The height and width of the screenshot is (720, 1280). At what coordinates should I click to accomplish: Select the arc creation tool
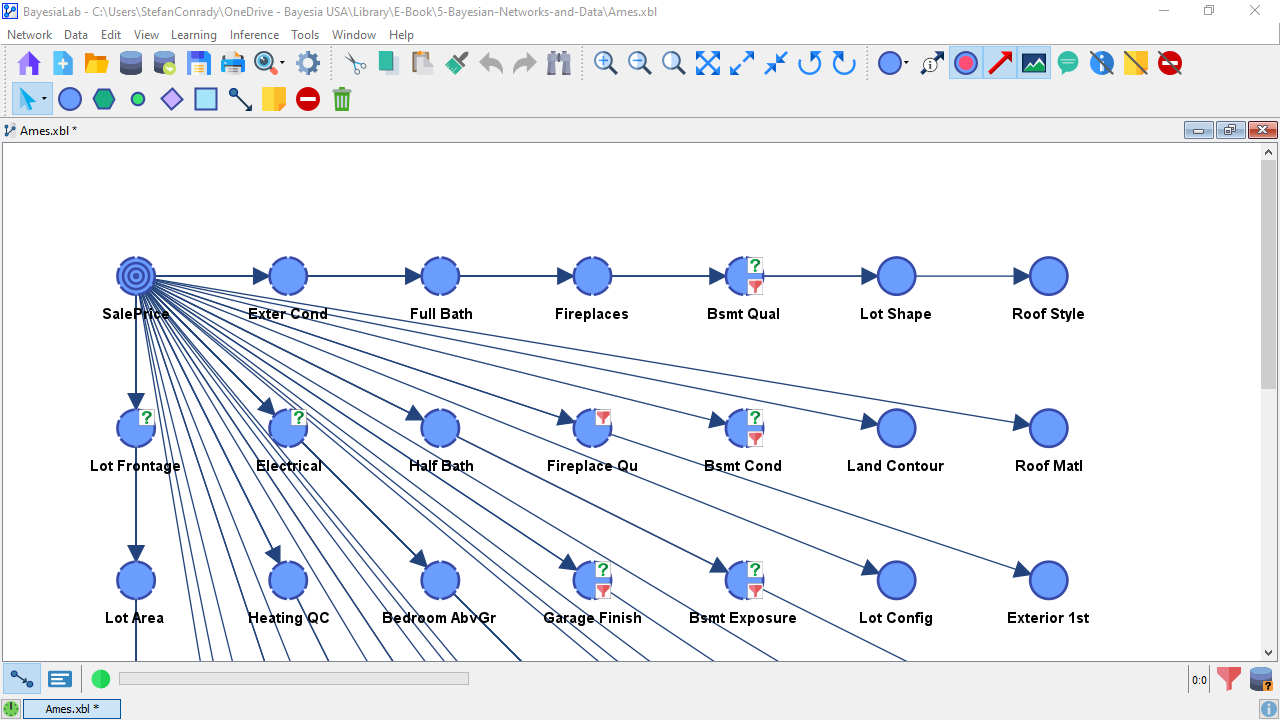(240, 99)
